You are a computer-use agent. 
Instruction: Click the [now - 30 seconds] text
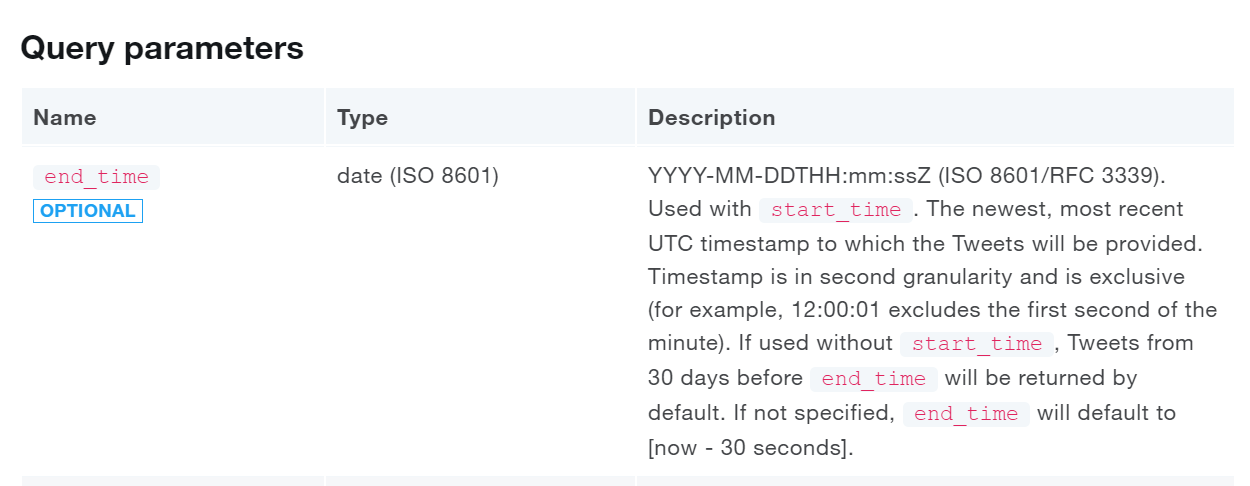tap(750, 448)
